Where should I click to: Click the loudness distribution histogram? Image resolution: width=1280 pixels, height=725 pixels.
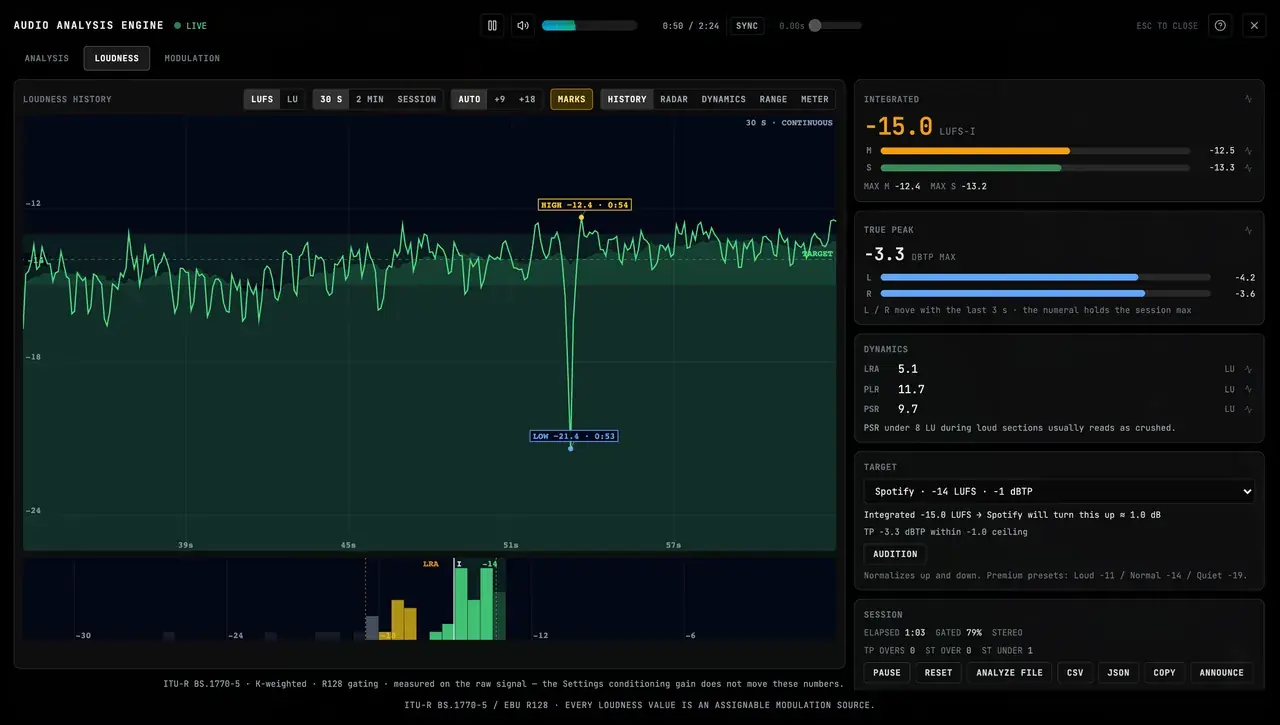coord(429,599)
